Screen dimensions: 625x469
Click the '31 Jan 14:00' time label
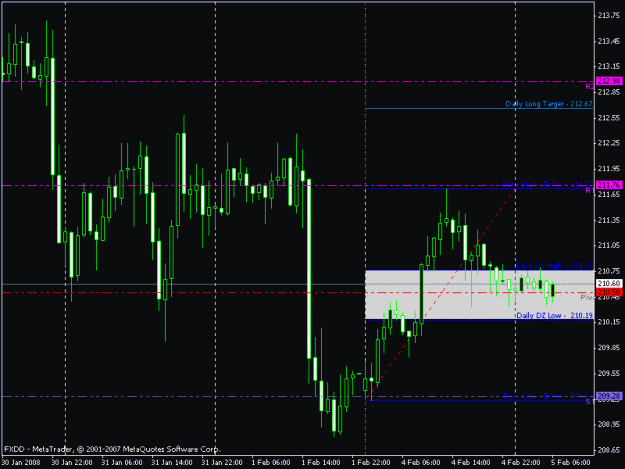pyautogui.click(x=172, y=462)
